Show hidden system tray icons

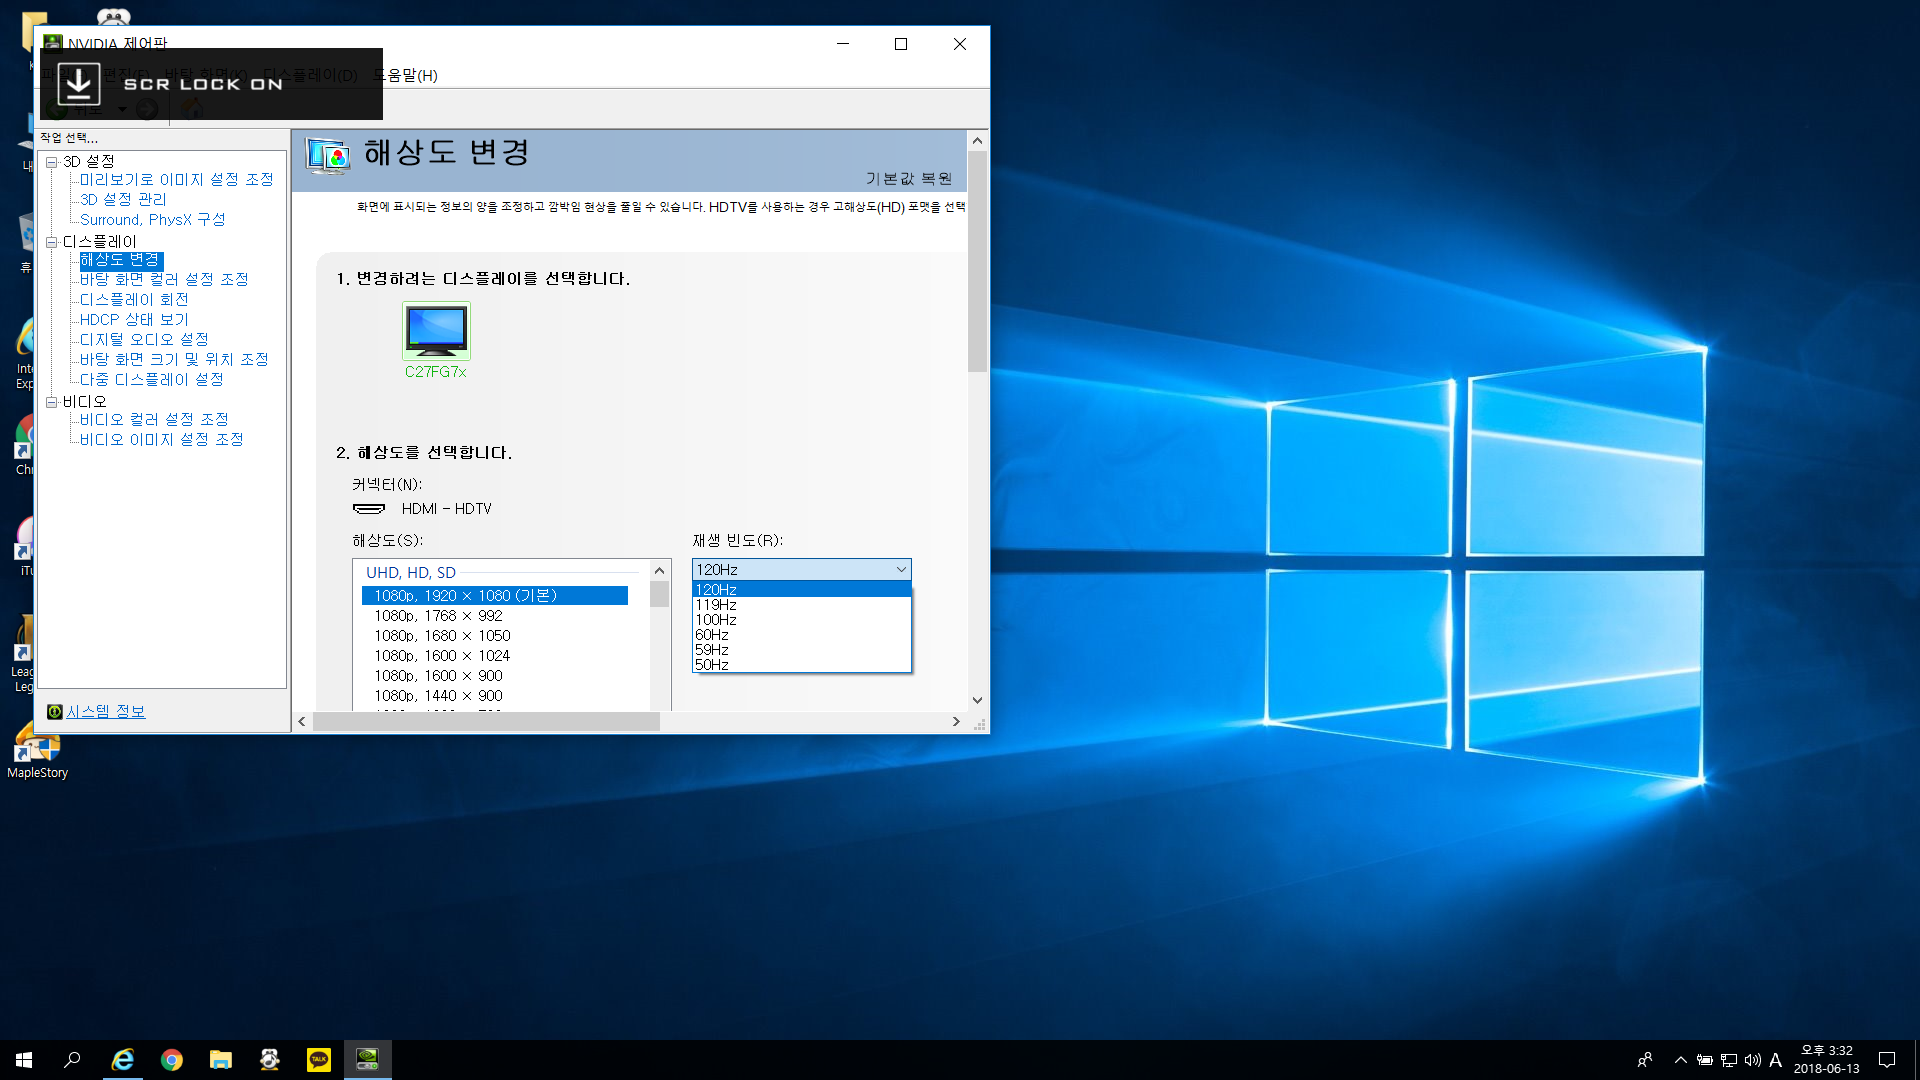click(x=1680, y=1060)
